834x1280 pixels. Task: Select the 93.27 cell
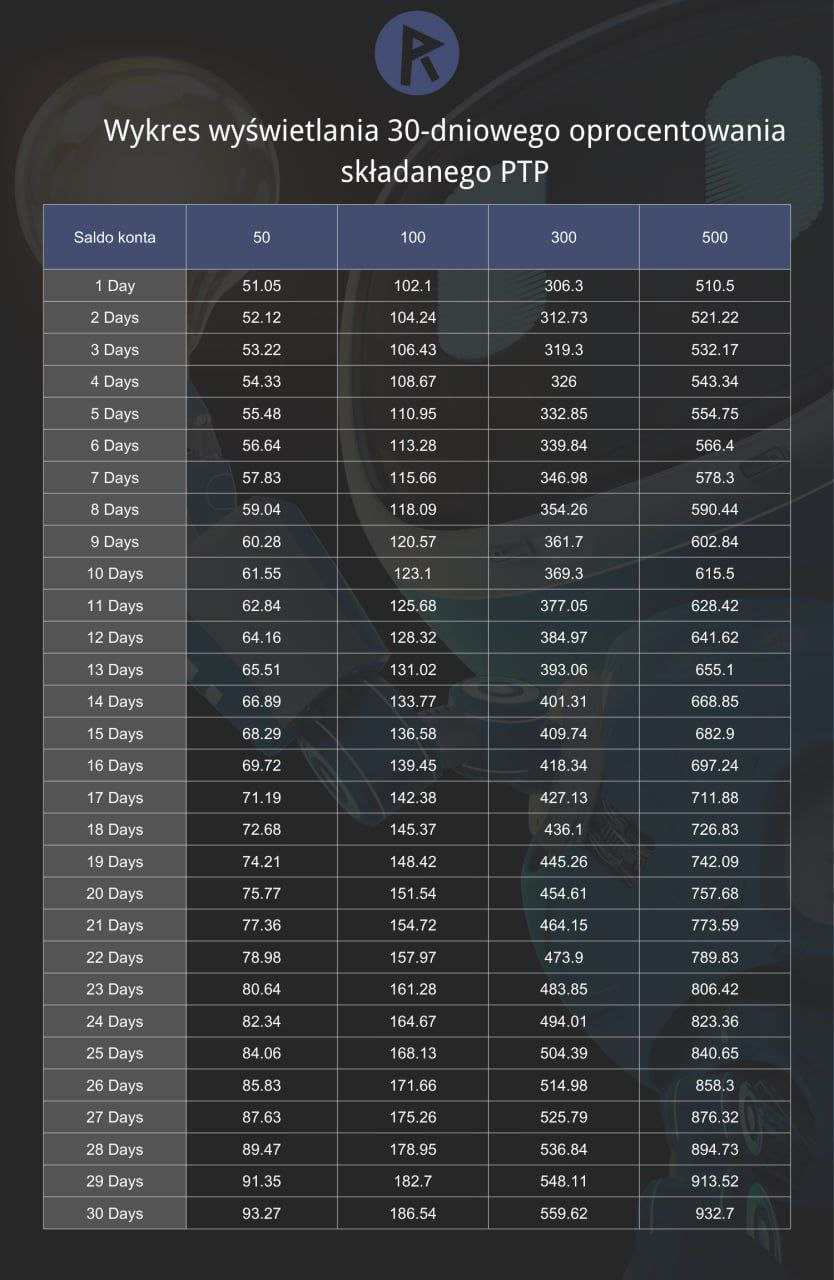pyautogui.click(x=262, y=1213)
